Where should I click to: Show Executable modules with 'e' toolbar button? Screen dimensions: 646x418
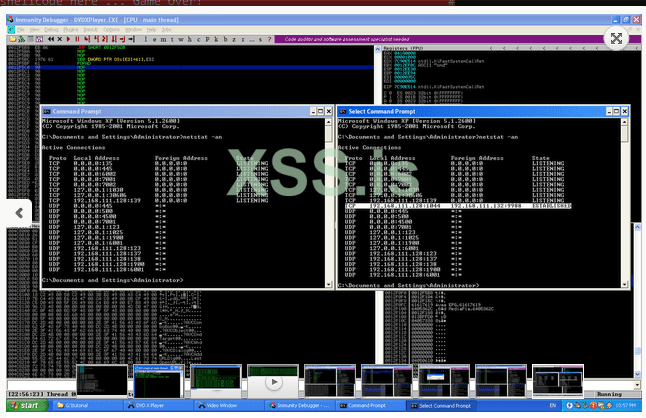pyautogui.click(x=154, y=39)
